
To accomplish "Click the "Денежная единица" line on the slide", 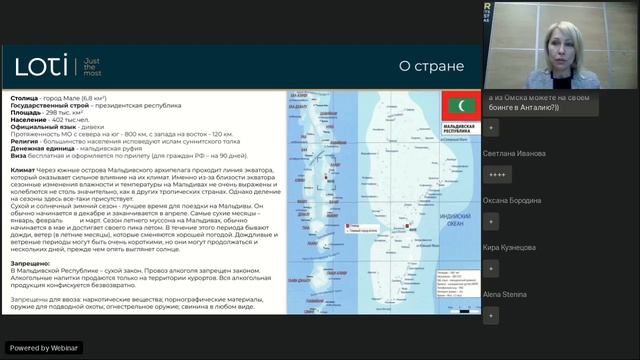I will 76,149.
